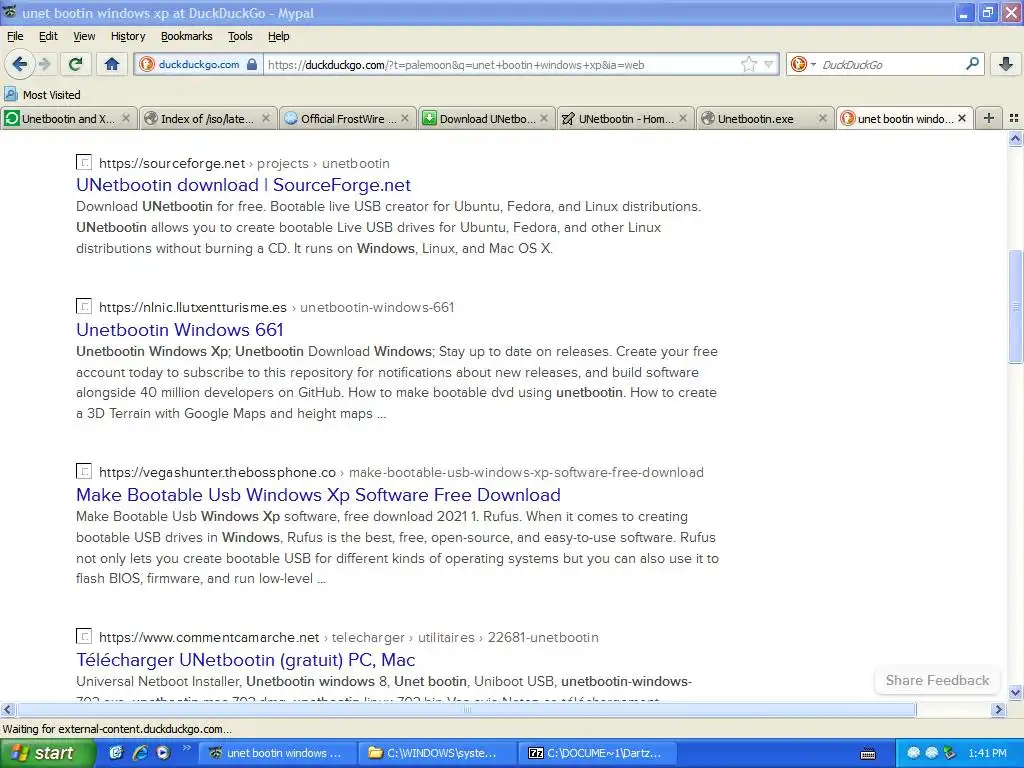Click the https://sourceforge.net result URL text
The width and height of the screenshot is (1024, 768).
tap(172, 163)
